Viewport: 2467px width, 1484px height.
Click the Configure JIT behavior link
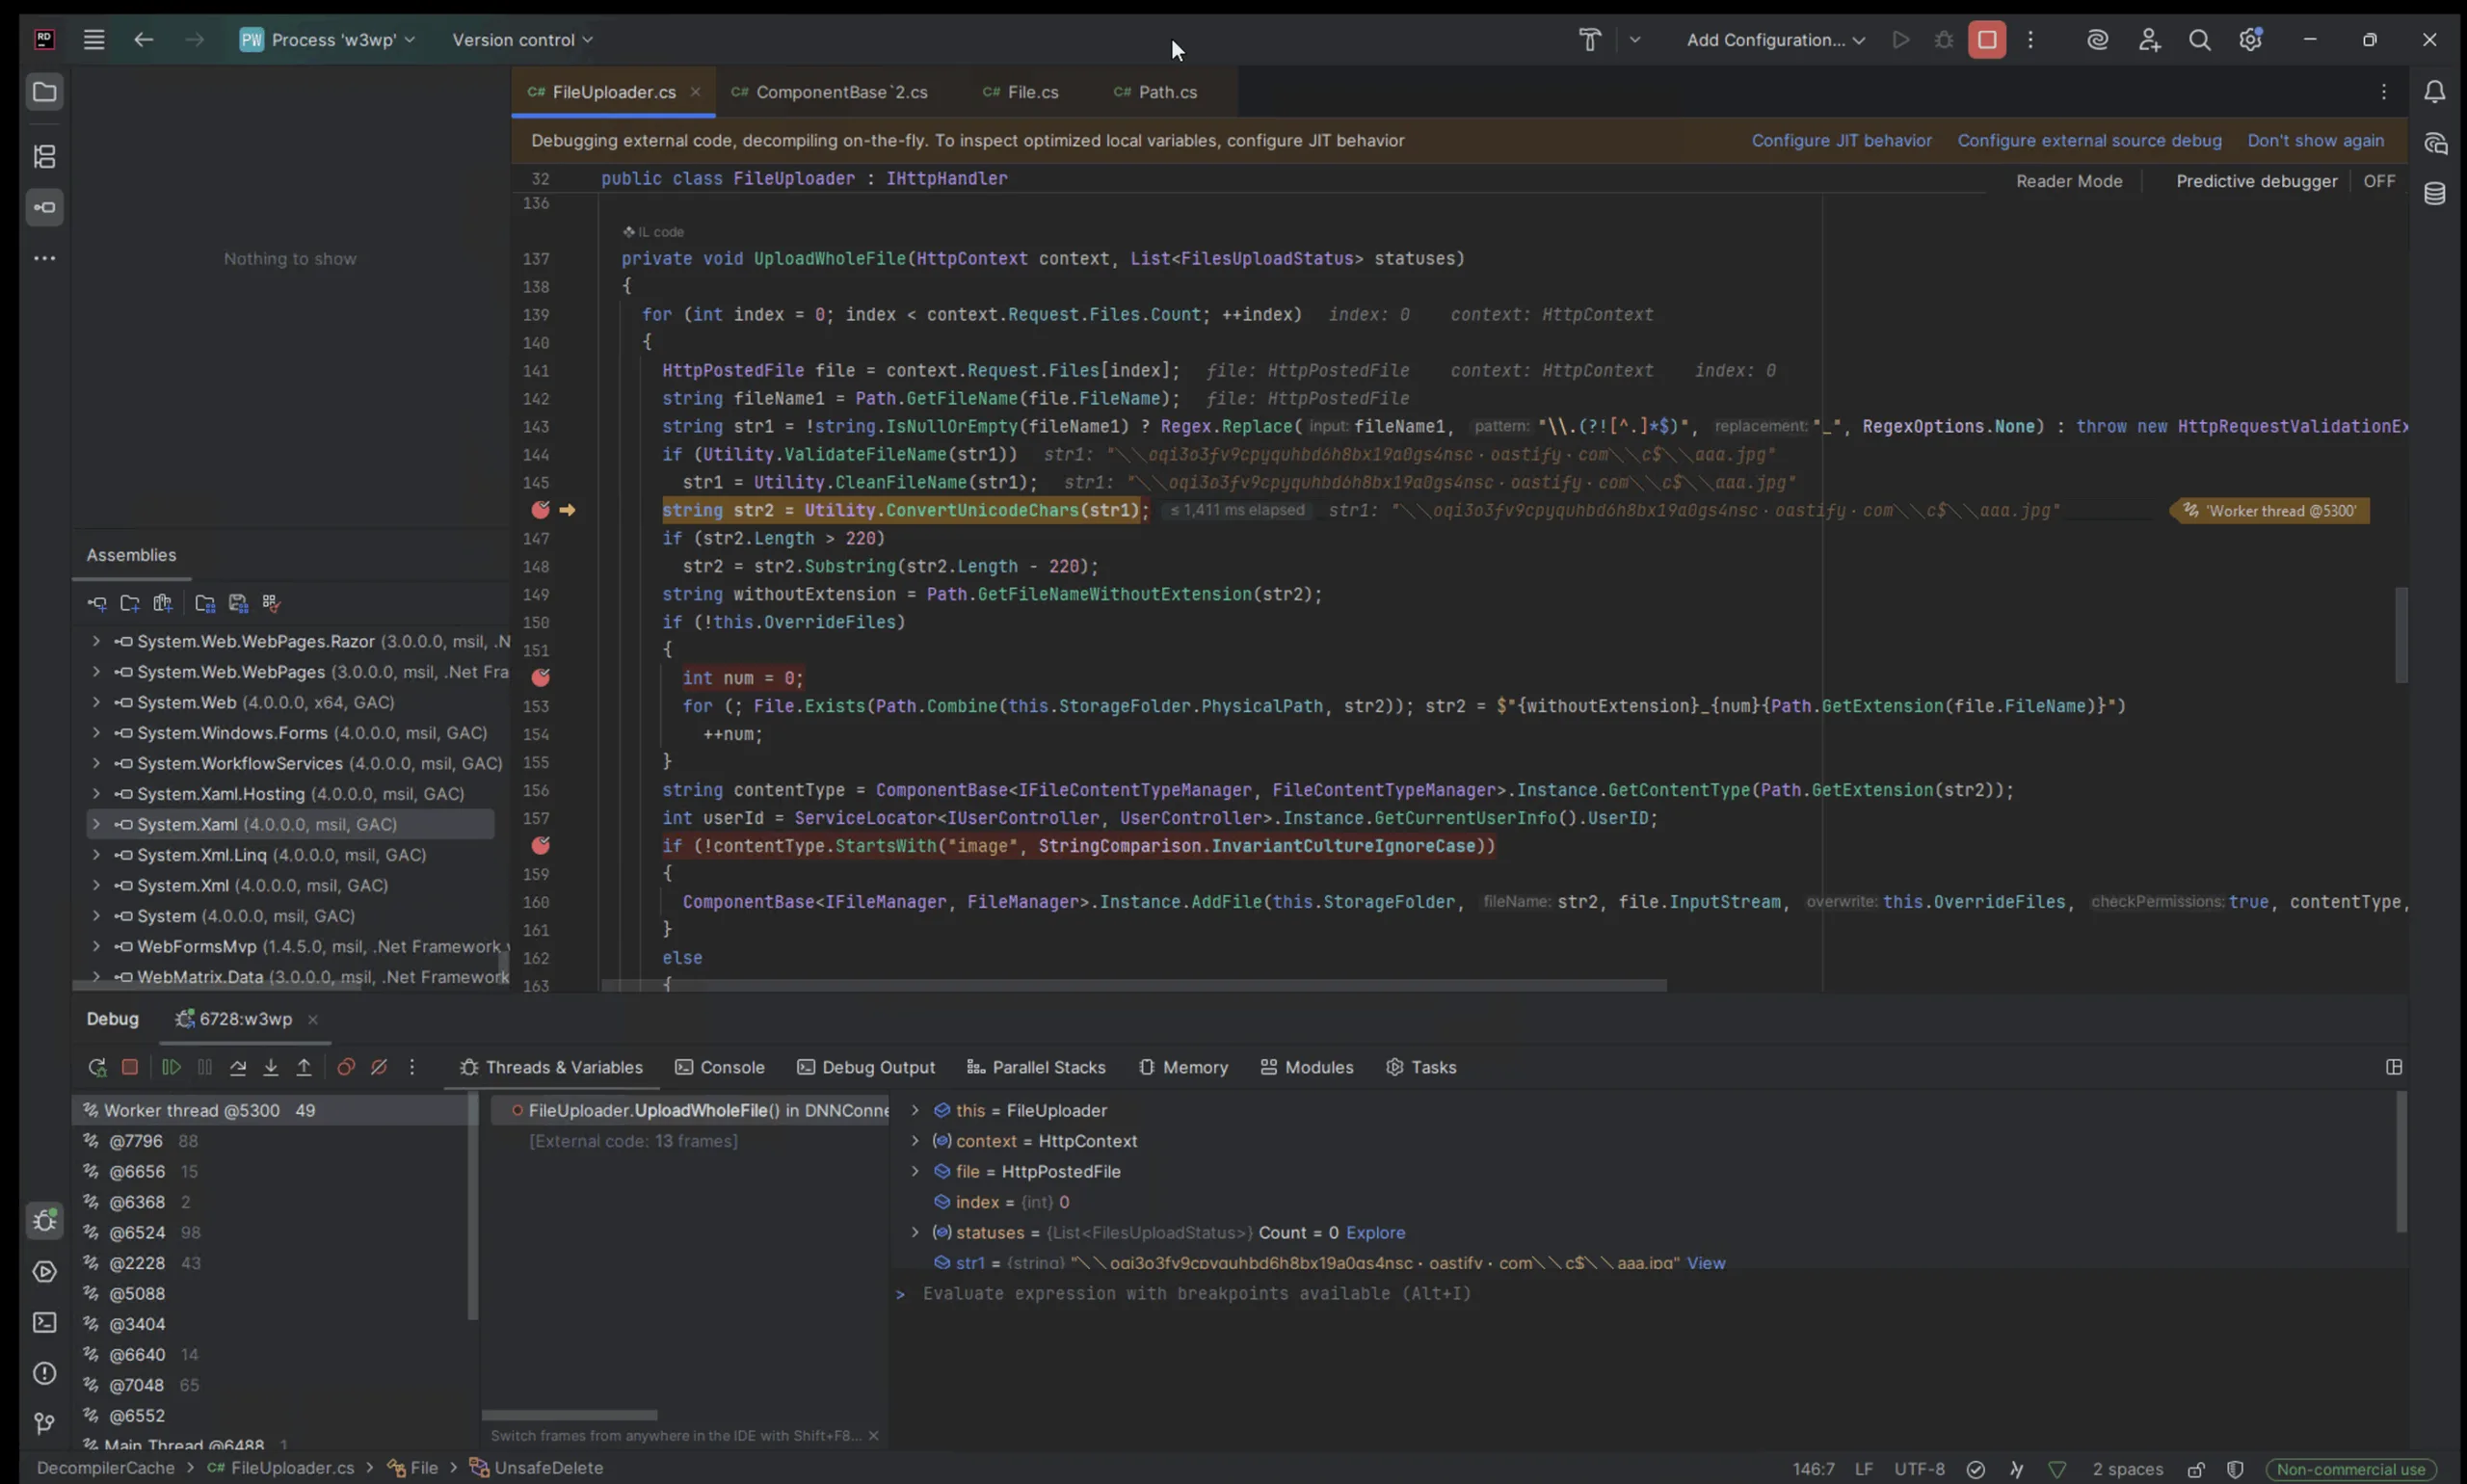coord(1841,141)
